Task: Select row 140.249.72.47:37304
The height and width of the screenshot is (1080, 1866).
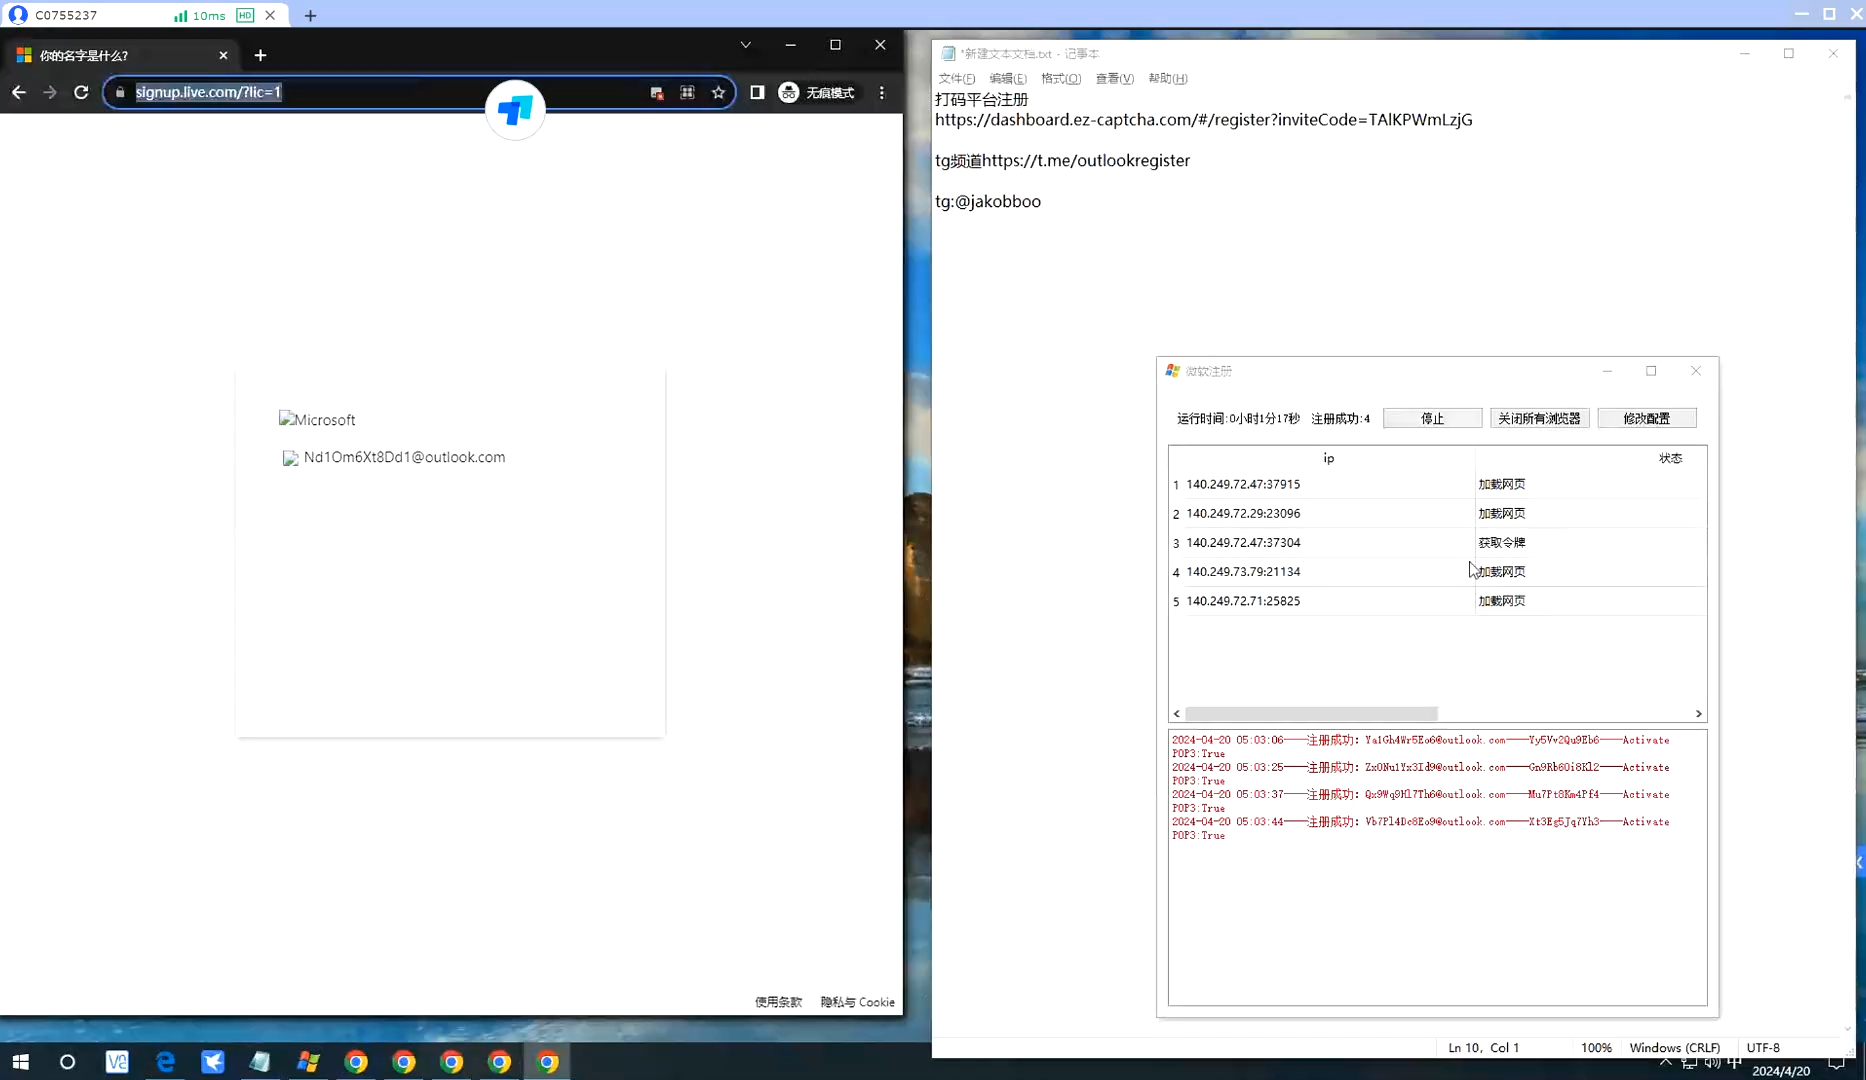Action: [x=1437, y=542]
